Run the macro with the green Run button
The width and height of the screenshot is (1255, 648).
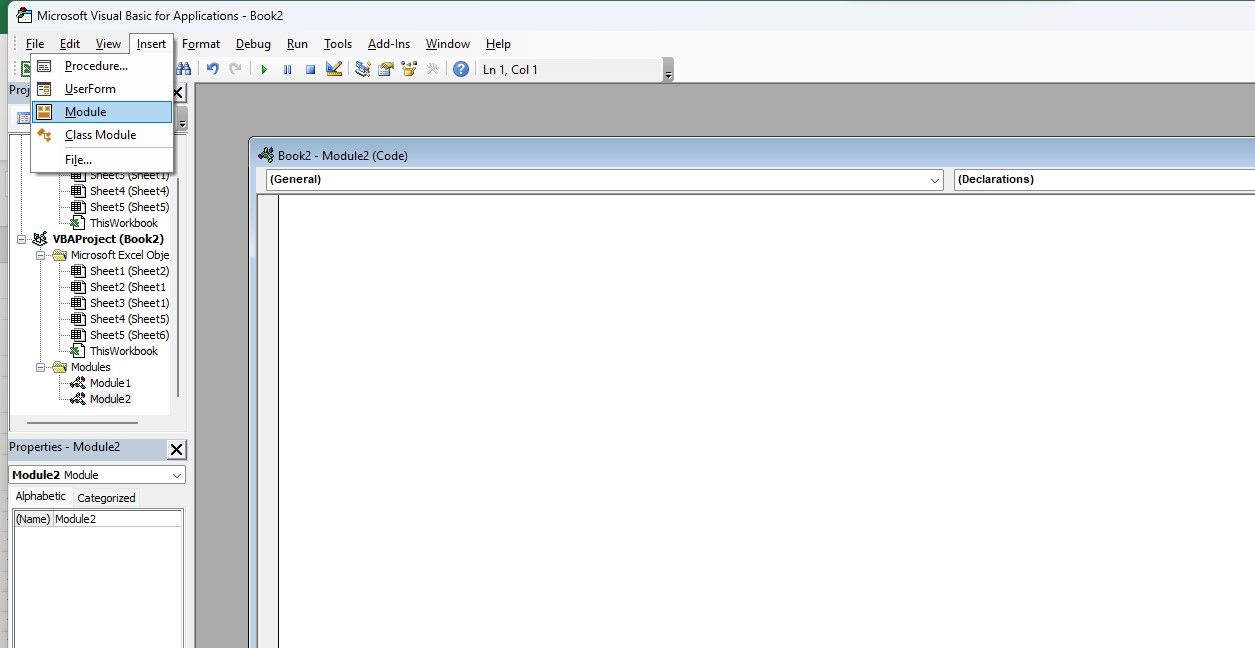[263, 69]
